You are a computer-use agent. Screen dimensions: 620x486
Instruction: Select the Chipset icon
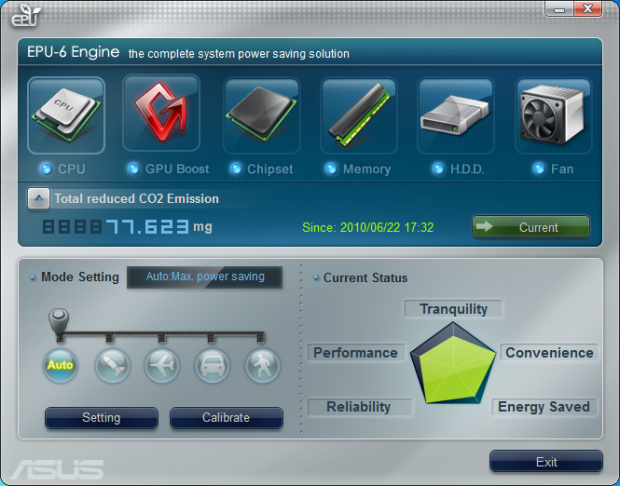(x=262, y=115)
